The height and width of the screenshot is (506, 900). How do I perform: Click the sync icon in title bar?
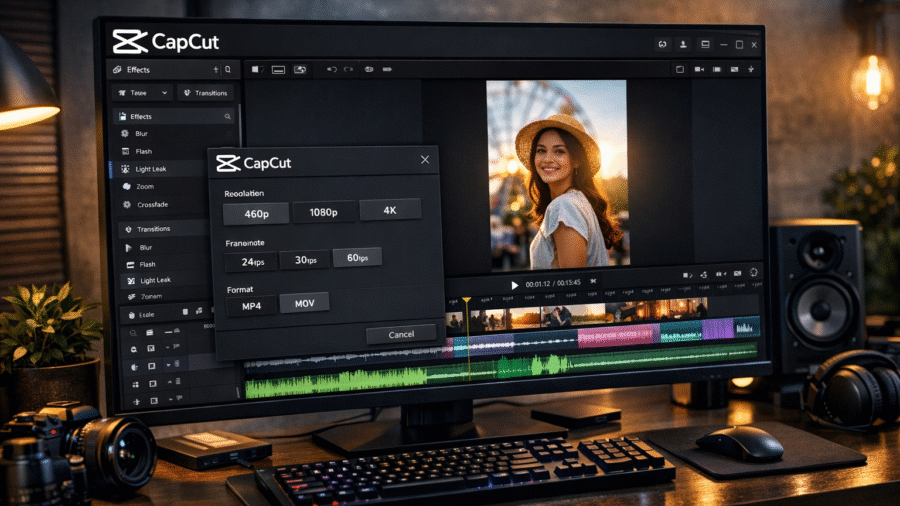(x=662, y=44)
